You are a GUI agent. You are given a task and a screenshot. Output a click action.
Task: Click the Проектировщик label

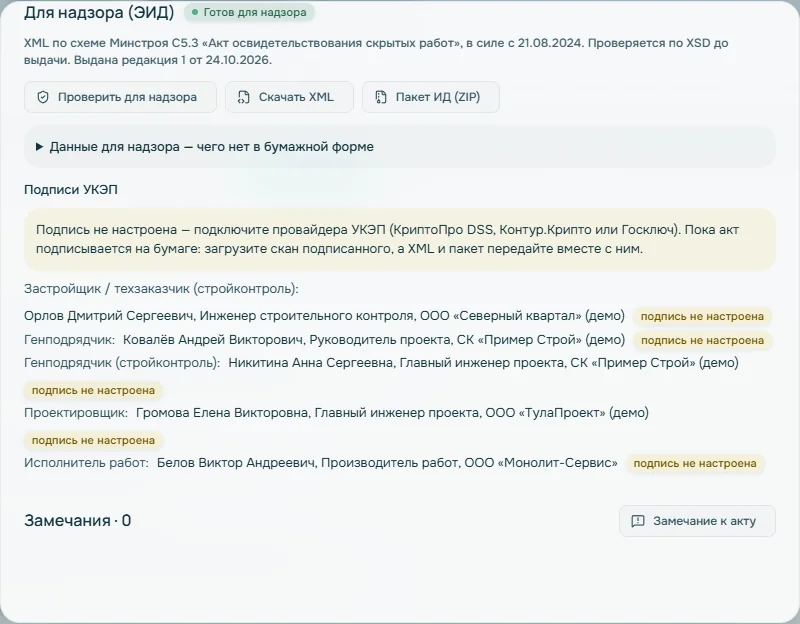point(76,413)
